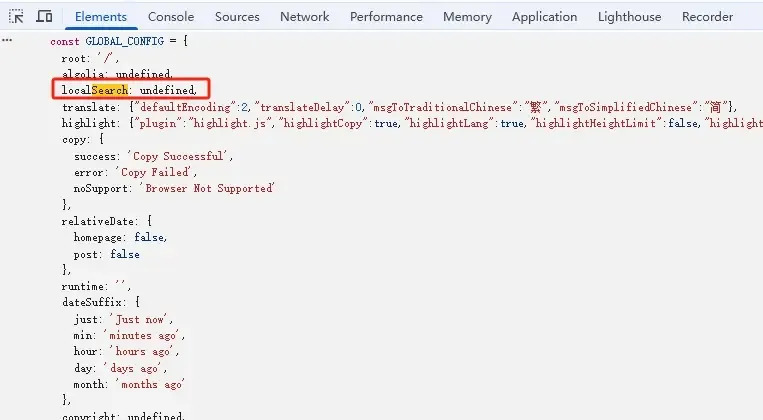Viewport: 763px width, 420px height.
Task: Switch to the Application tab
Action: [545, 17]
